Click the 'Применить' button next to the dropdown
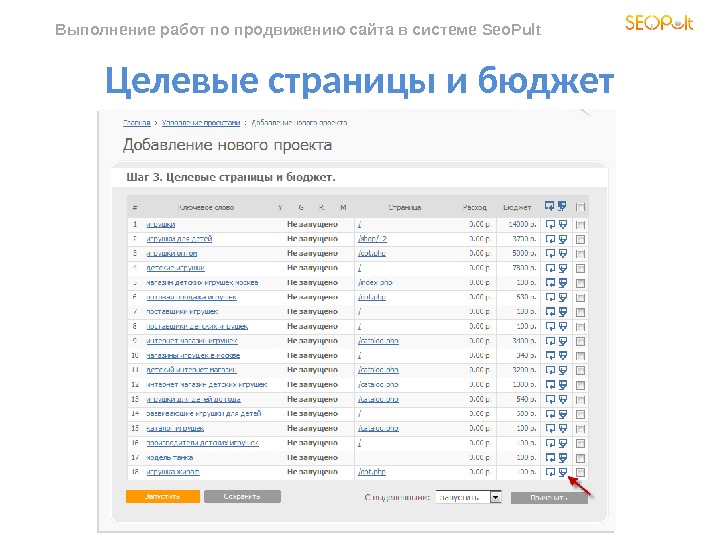The width and height of the screenshot is (720, 540). tap(549, 498)
